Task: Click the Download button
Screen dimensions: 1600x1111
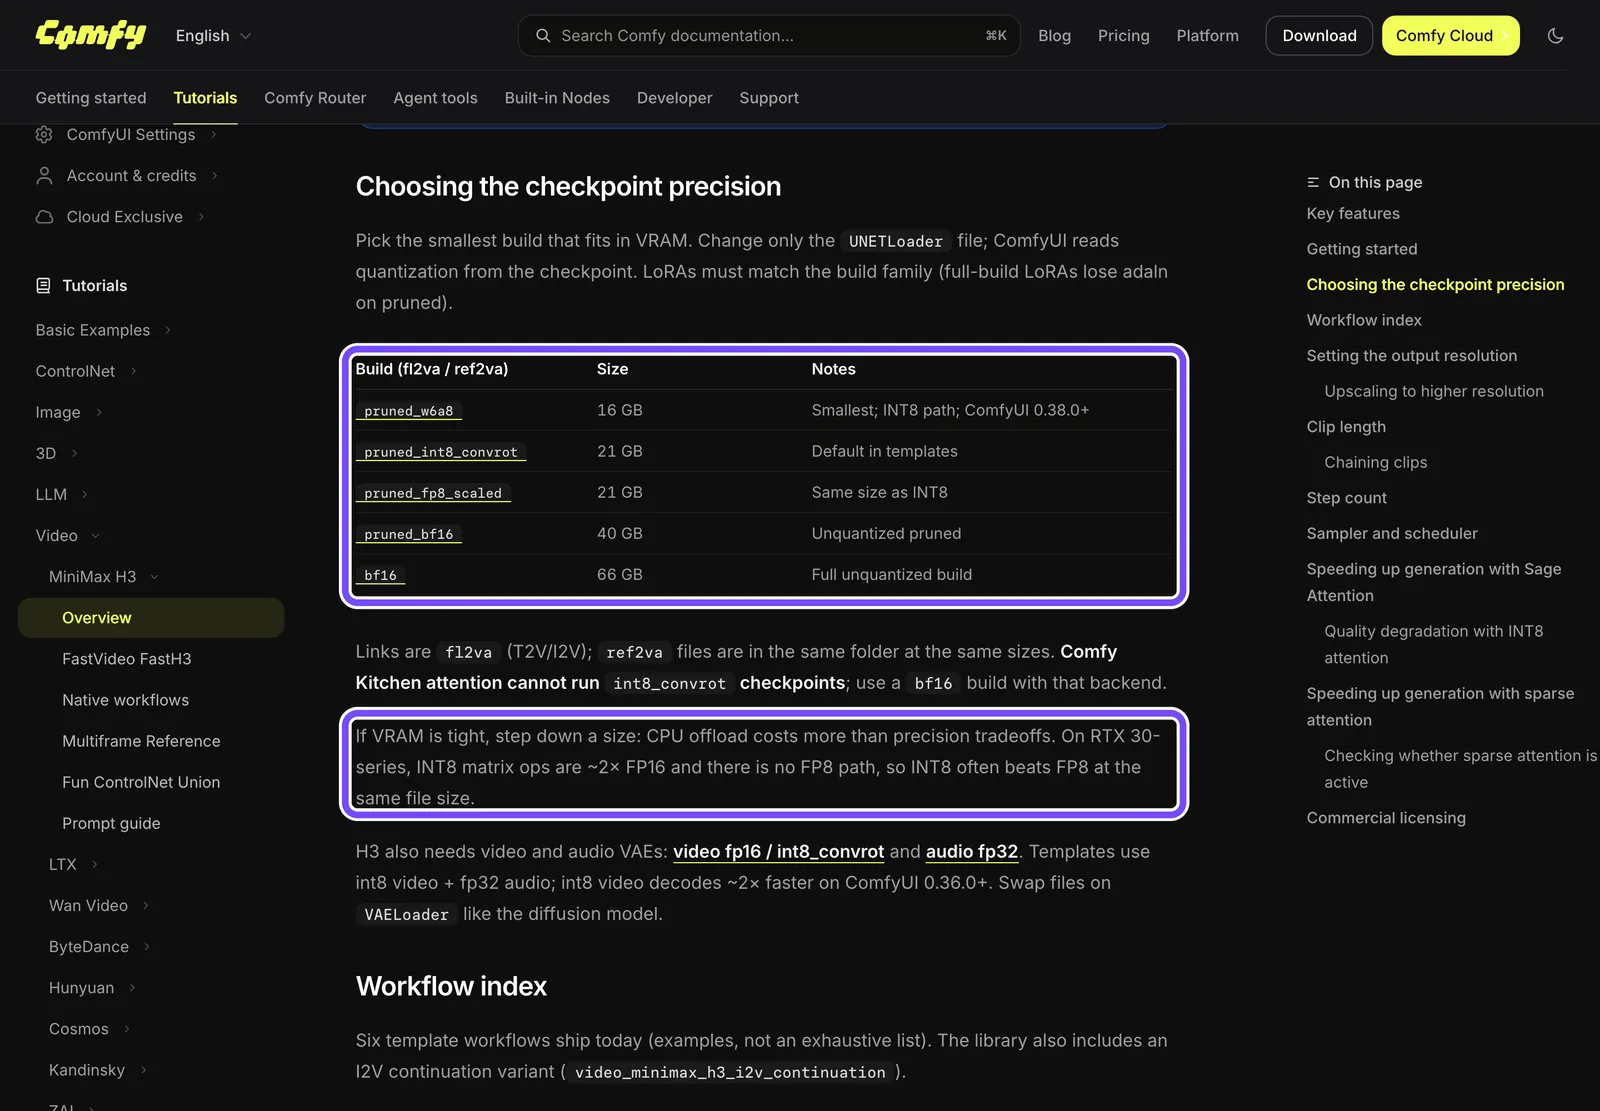Action: pyautogui.click(x=1319, y=36)
